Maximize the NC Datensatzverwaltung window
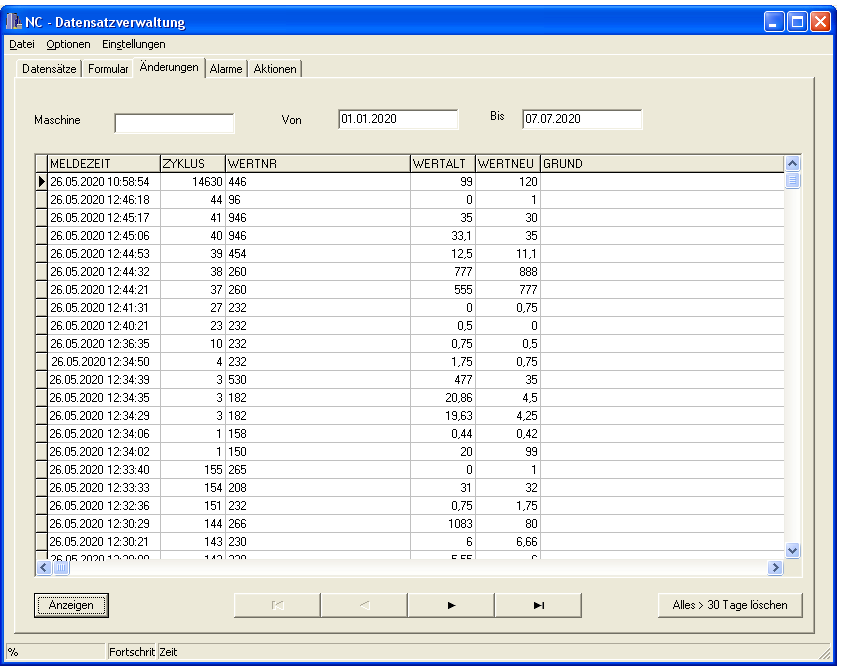The width and height of the screenshot is (846, 669). (x=797, y=22)
